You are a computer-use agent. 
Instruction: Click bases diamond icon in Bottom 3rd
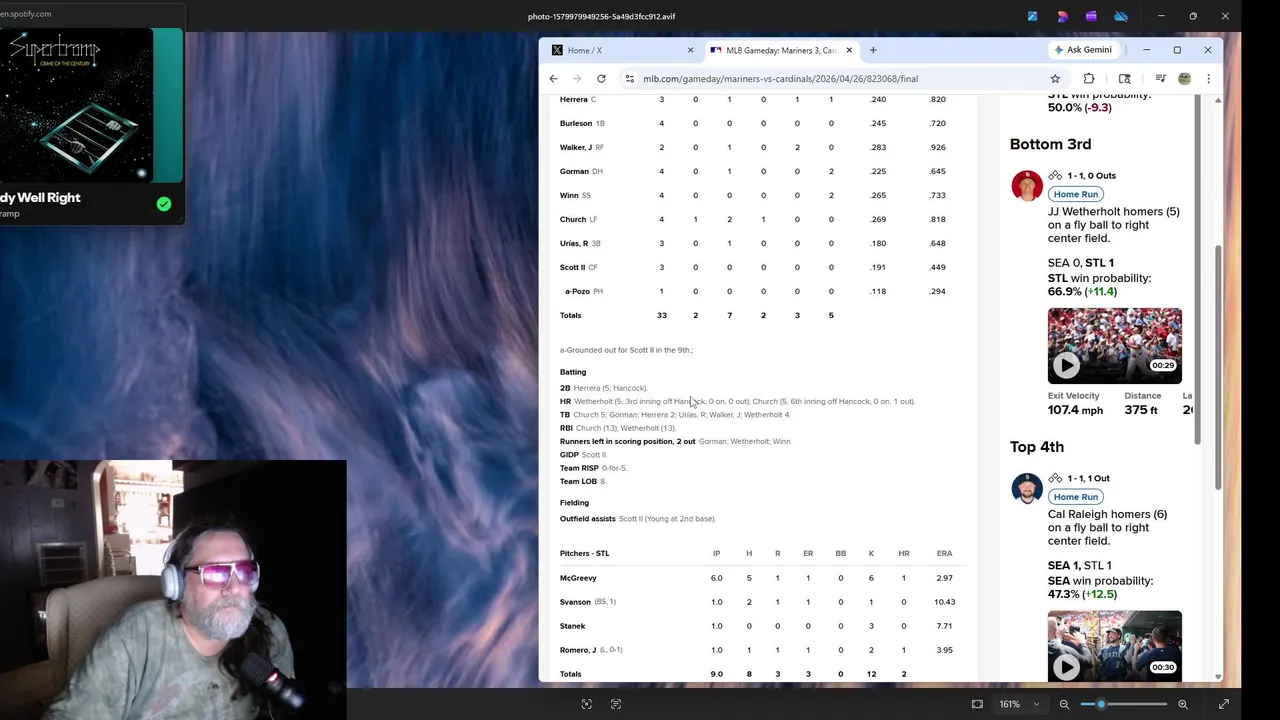click(1055, 176)
